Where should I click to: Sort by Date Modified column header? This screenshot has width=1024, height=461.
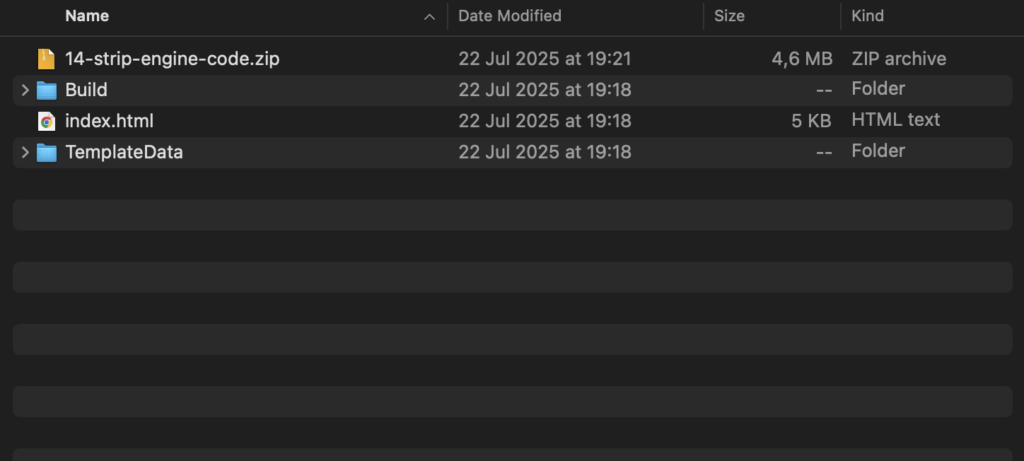pos(510,16)
